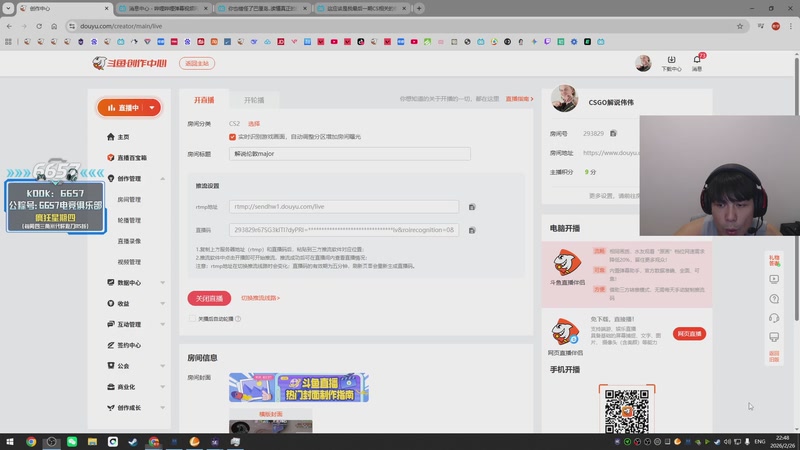Click 选择 beside the CS2 category

[x=254, y=123]
